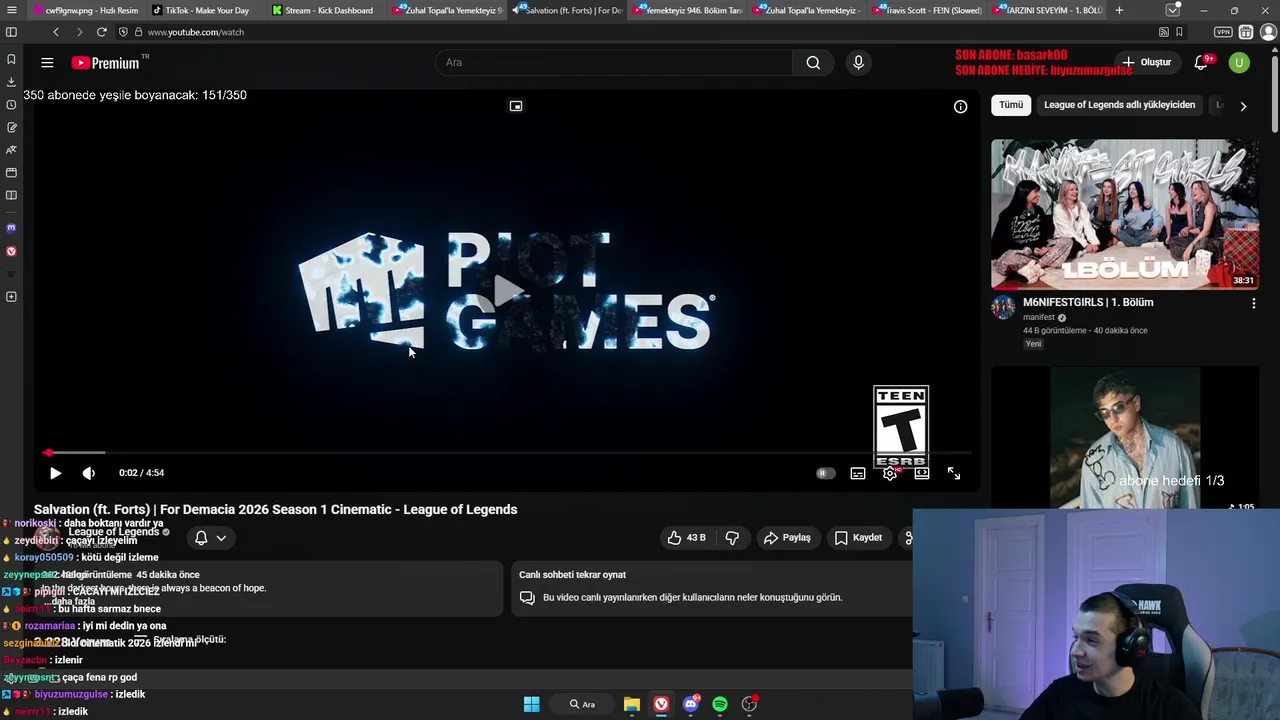Open video info card icon
1280x720 pixels.
pyautogui.click(x=960, y=107)
